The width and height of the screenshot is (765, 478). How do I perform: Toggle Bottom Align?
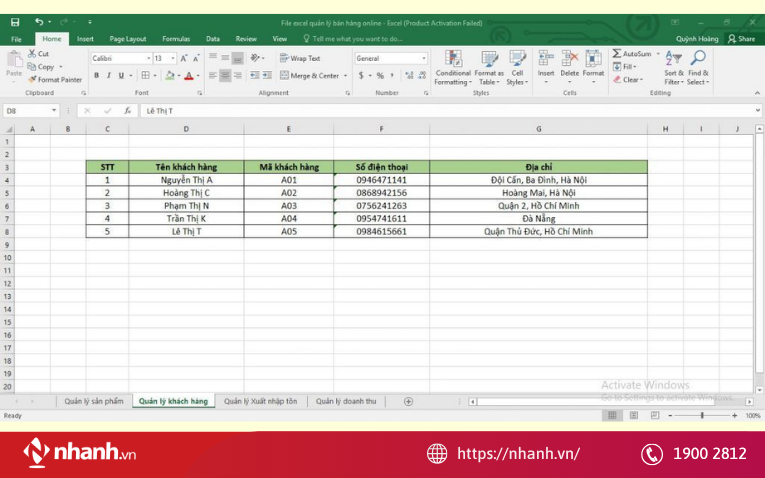238,58
